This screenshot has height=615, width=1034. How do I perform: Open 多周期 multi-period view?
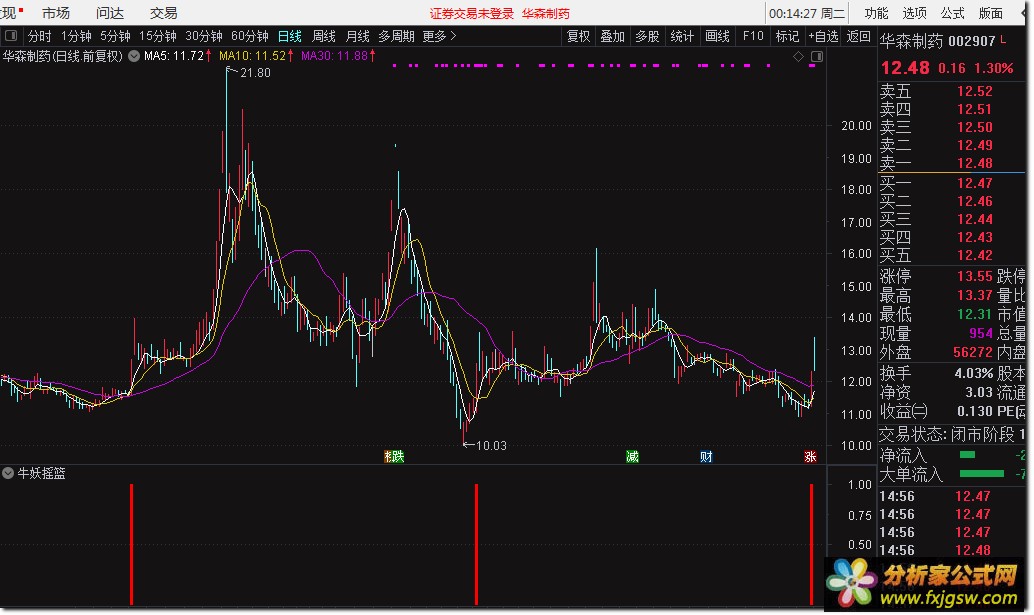(x=396, y=36)
